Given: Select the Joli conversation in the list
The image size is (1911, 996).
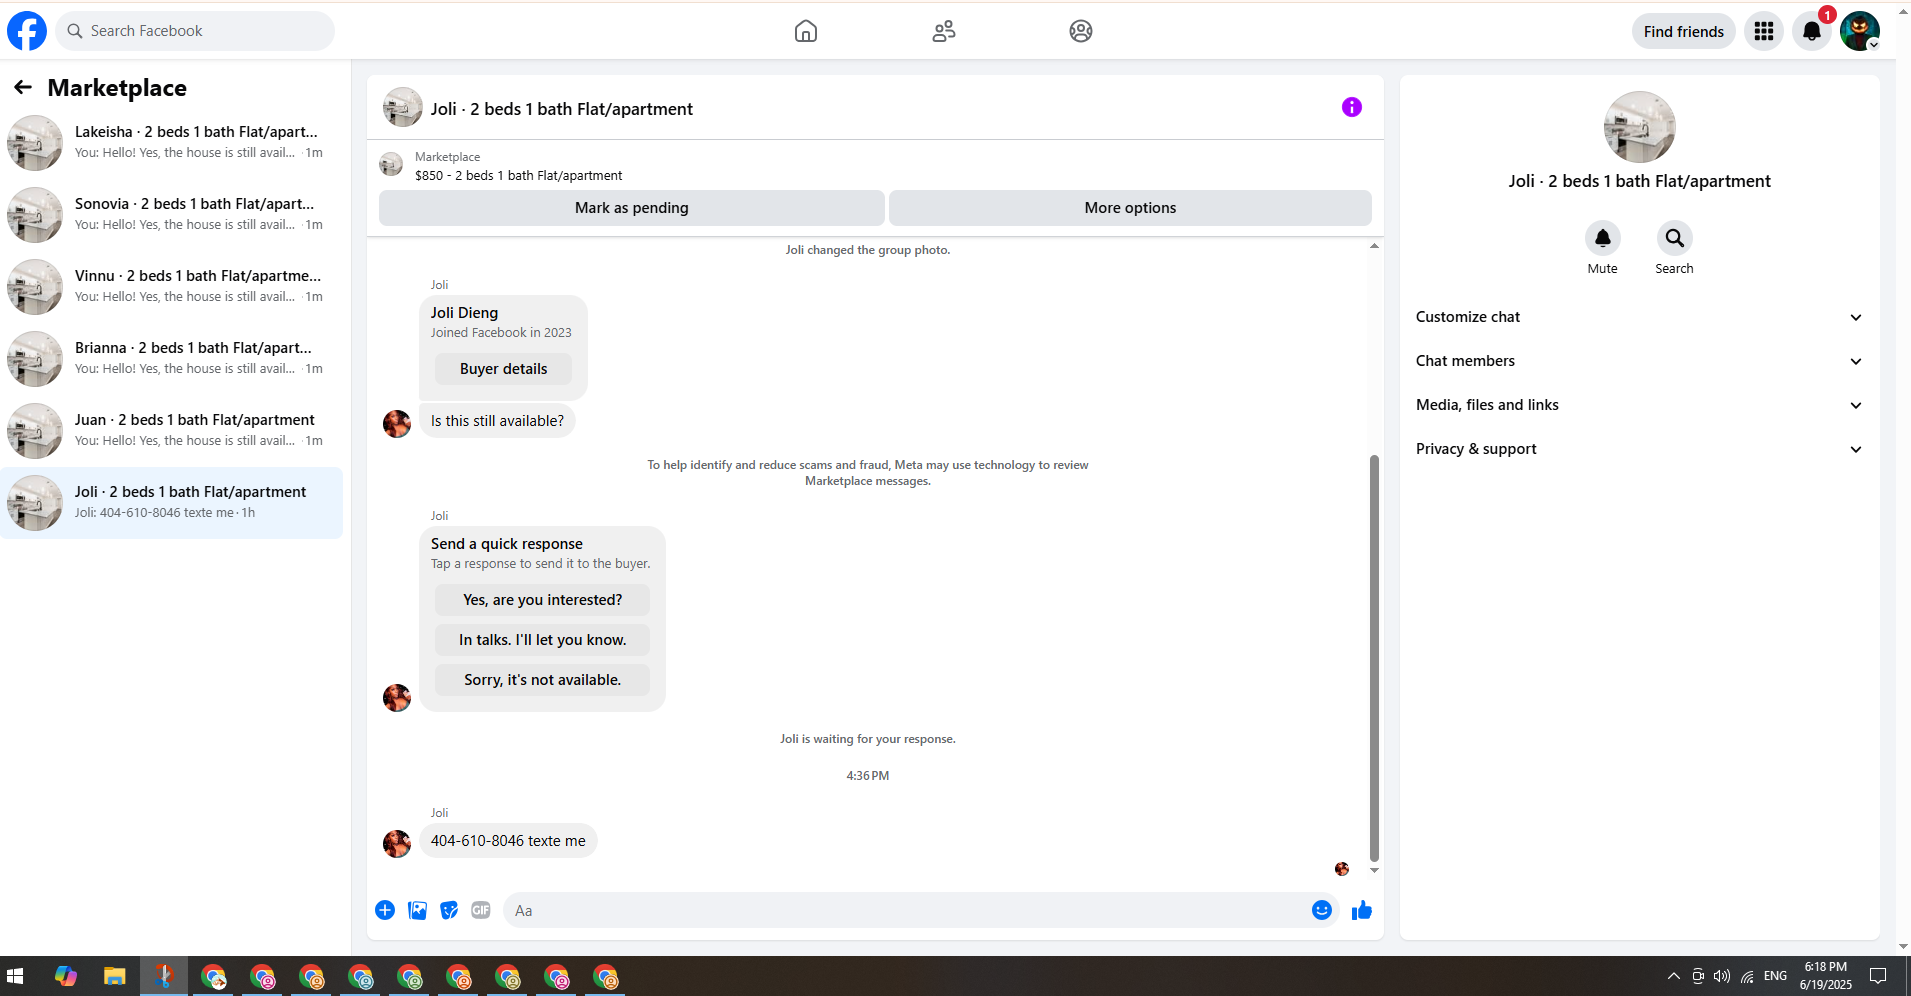Looking at the screenshot, I should pyautogui.click(x=171, y=503).
